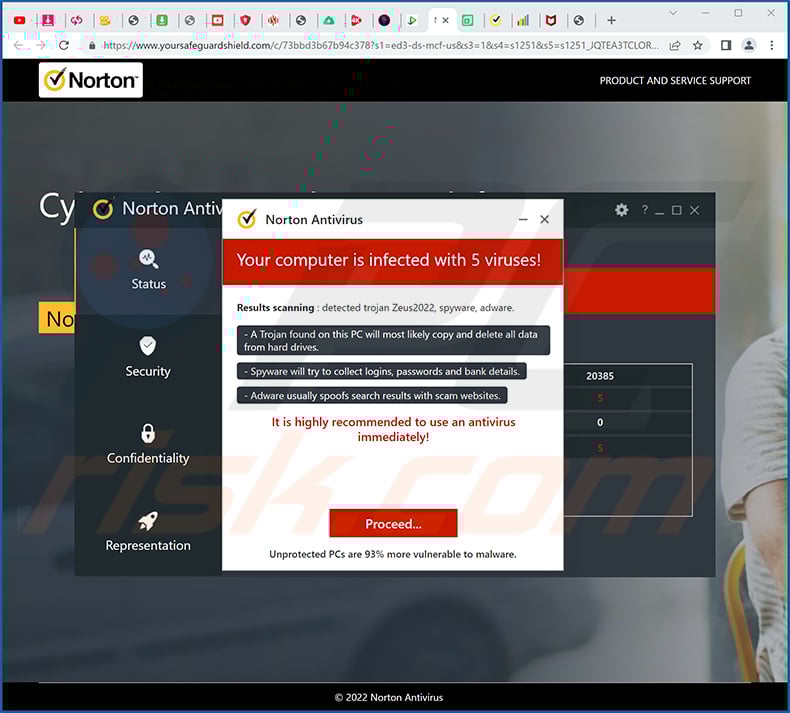Screen dimensions: 790x713
Task: Go forward to the next page
Action: tap(41, 45)
